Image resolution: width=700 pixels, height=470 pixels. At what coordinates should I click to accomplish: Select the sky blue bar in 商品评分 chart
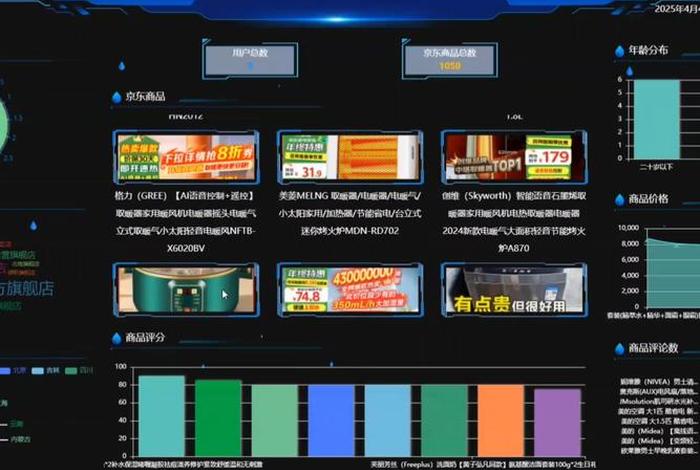point(388,420)
